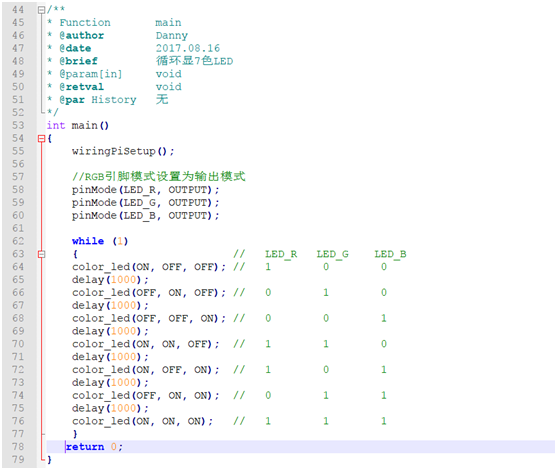Click on 'delay(1000);' at line 75
The width and height of the screenshot is (557, 470).
(110, 408)
